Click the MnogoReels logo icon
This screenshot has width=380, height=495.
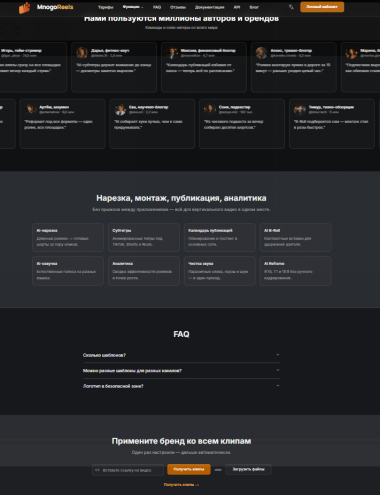pyautogui.click(x=24, y=8)
